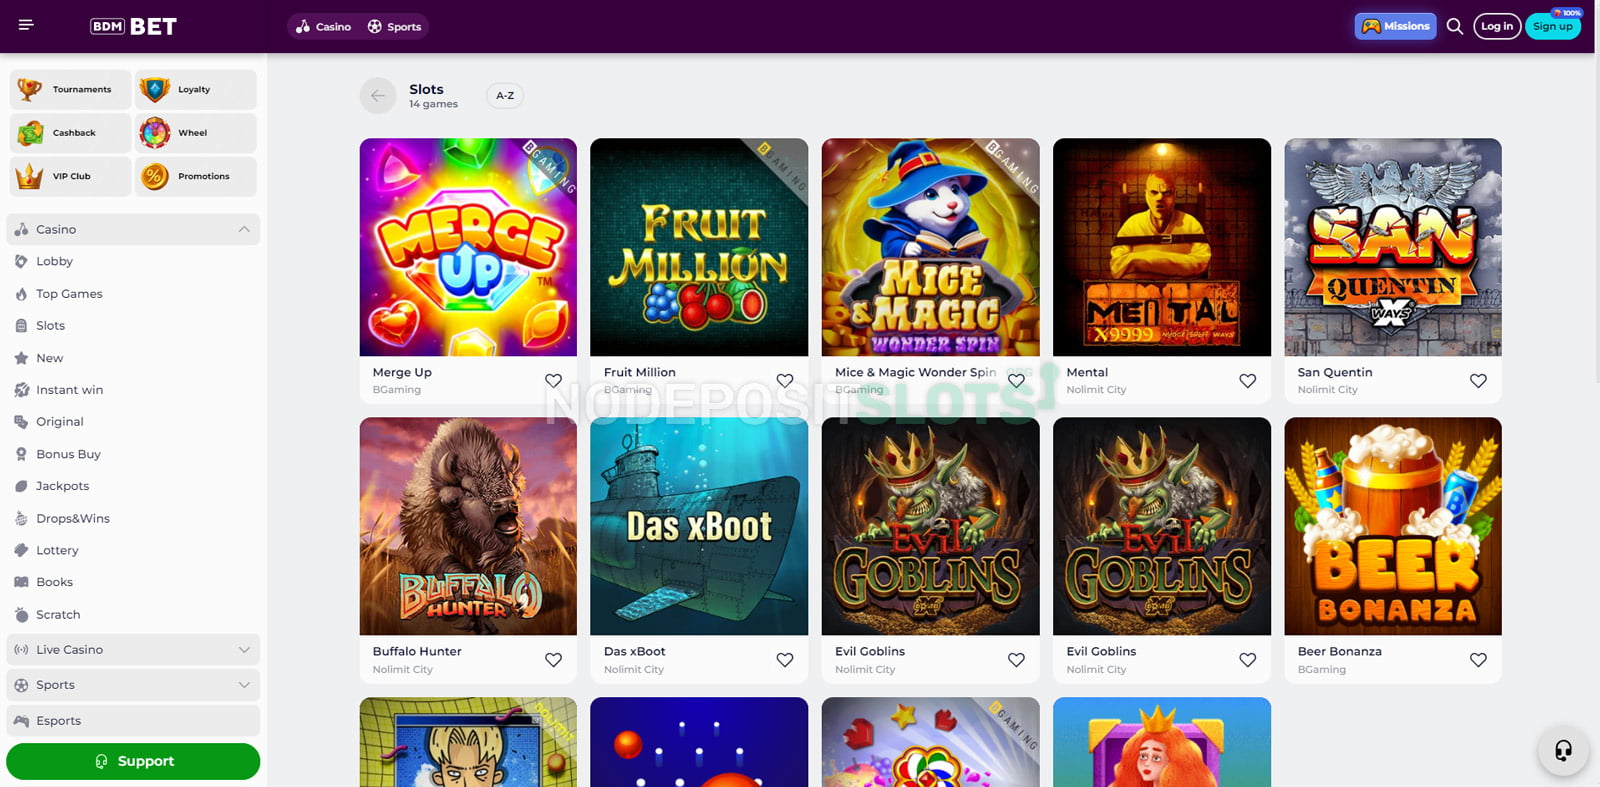Toggle the A-Z sort button
Screen dimensions: 1600x787
[x=505, y=96]
